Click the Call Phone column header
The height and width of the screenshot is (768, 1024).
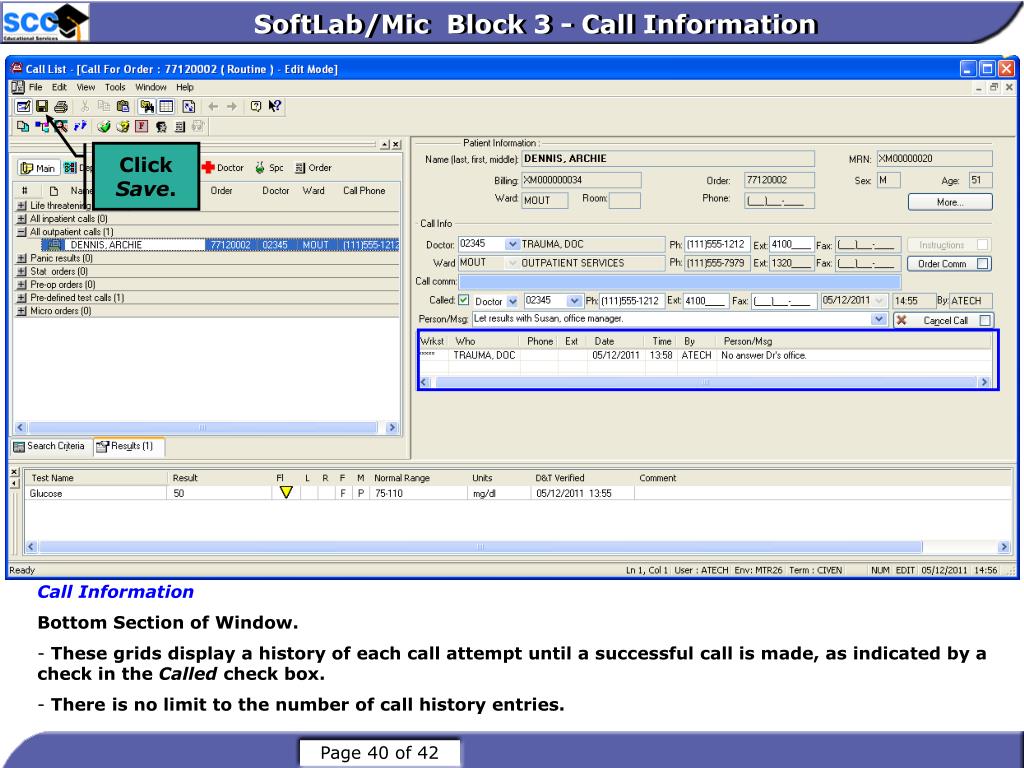pyautogui.click(x=364, y=191)
